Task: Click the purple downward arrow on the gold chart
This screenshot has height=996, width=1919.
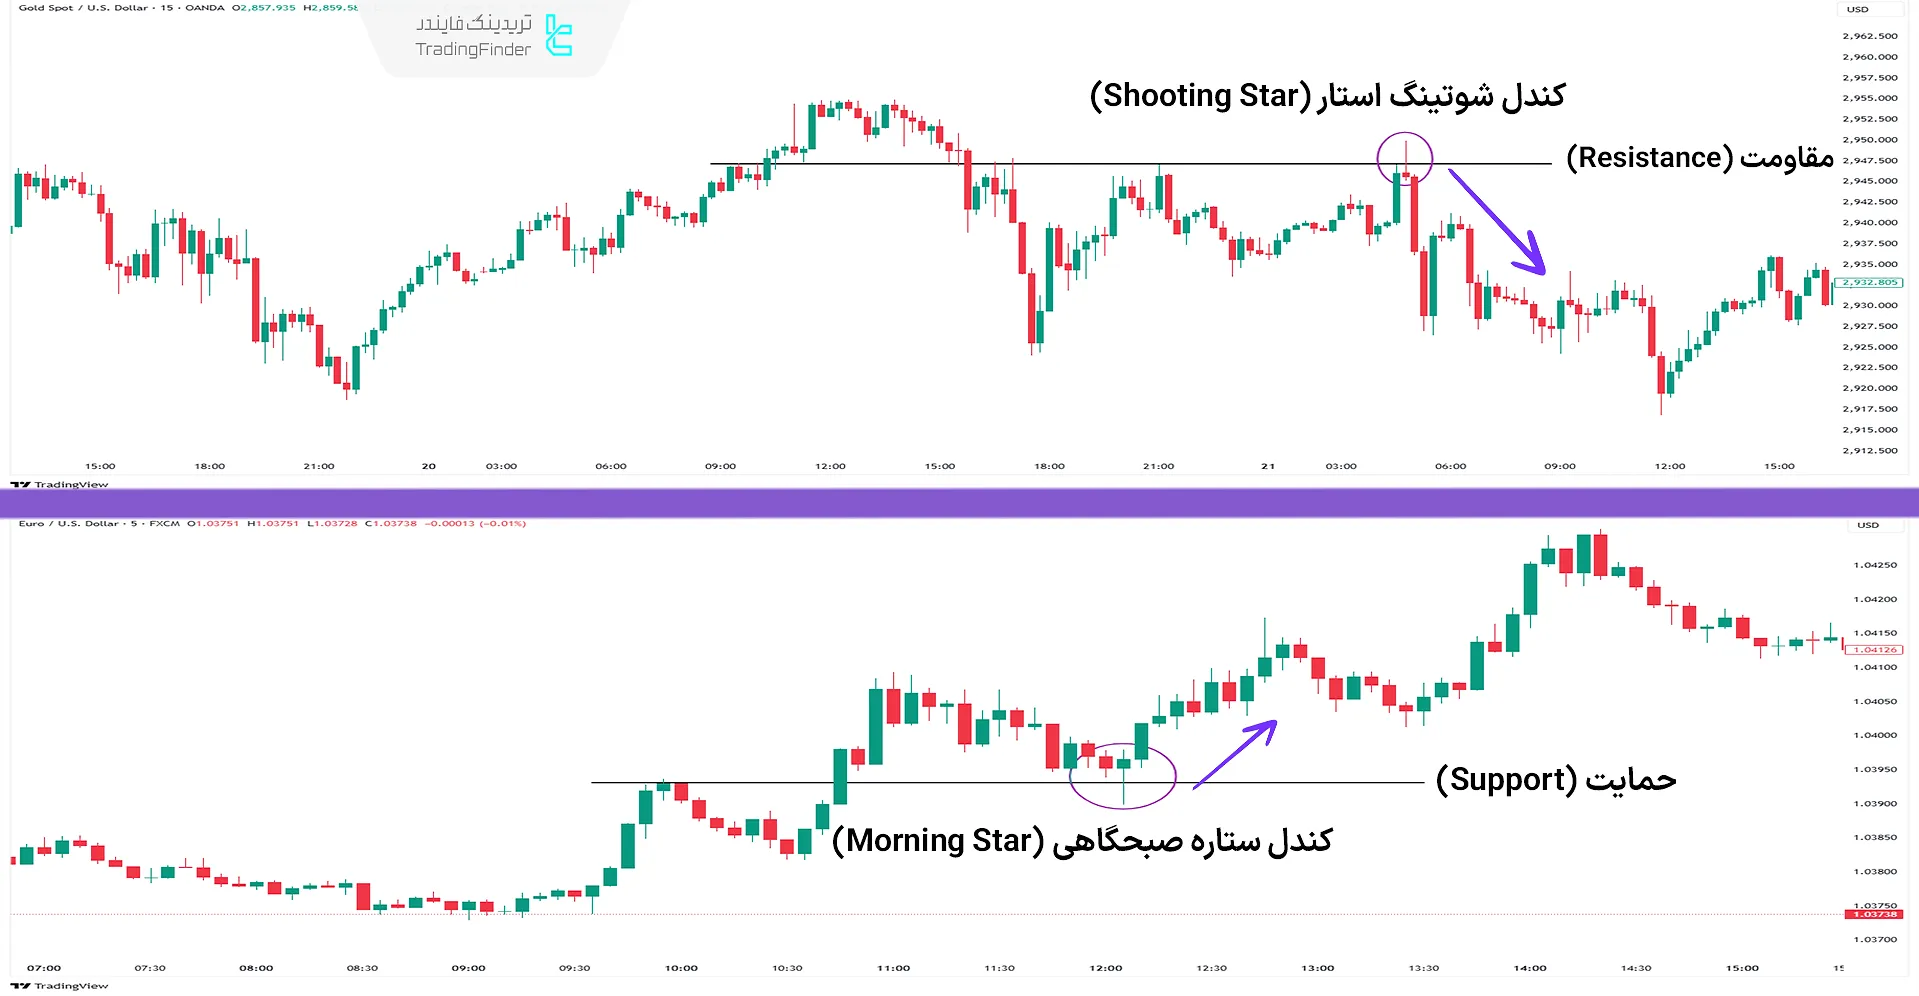Action: pos(1498,222)
